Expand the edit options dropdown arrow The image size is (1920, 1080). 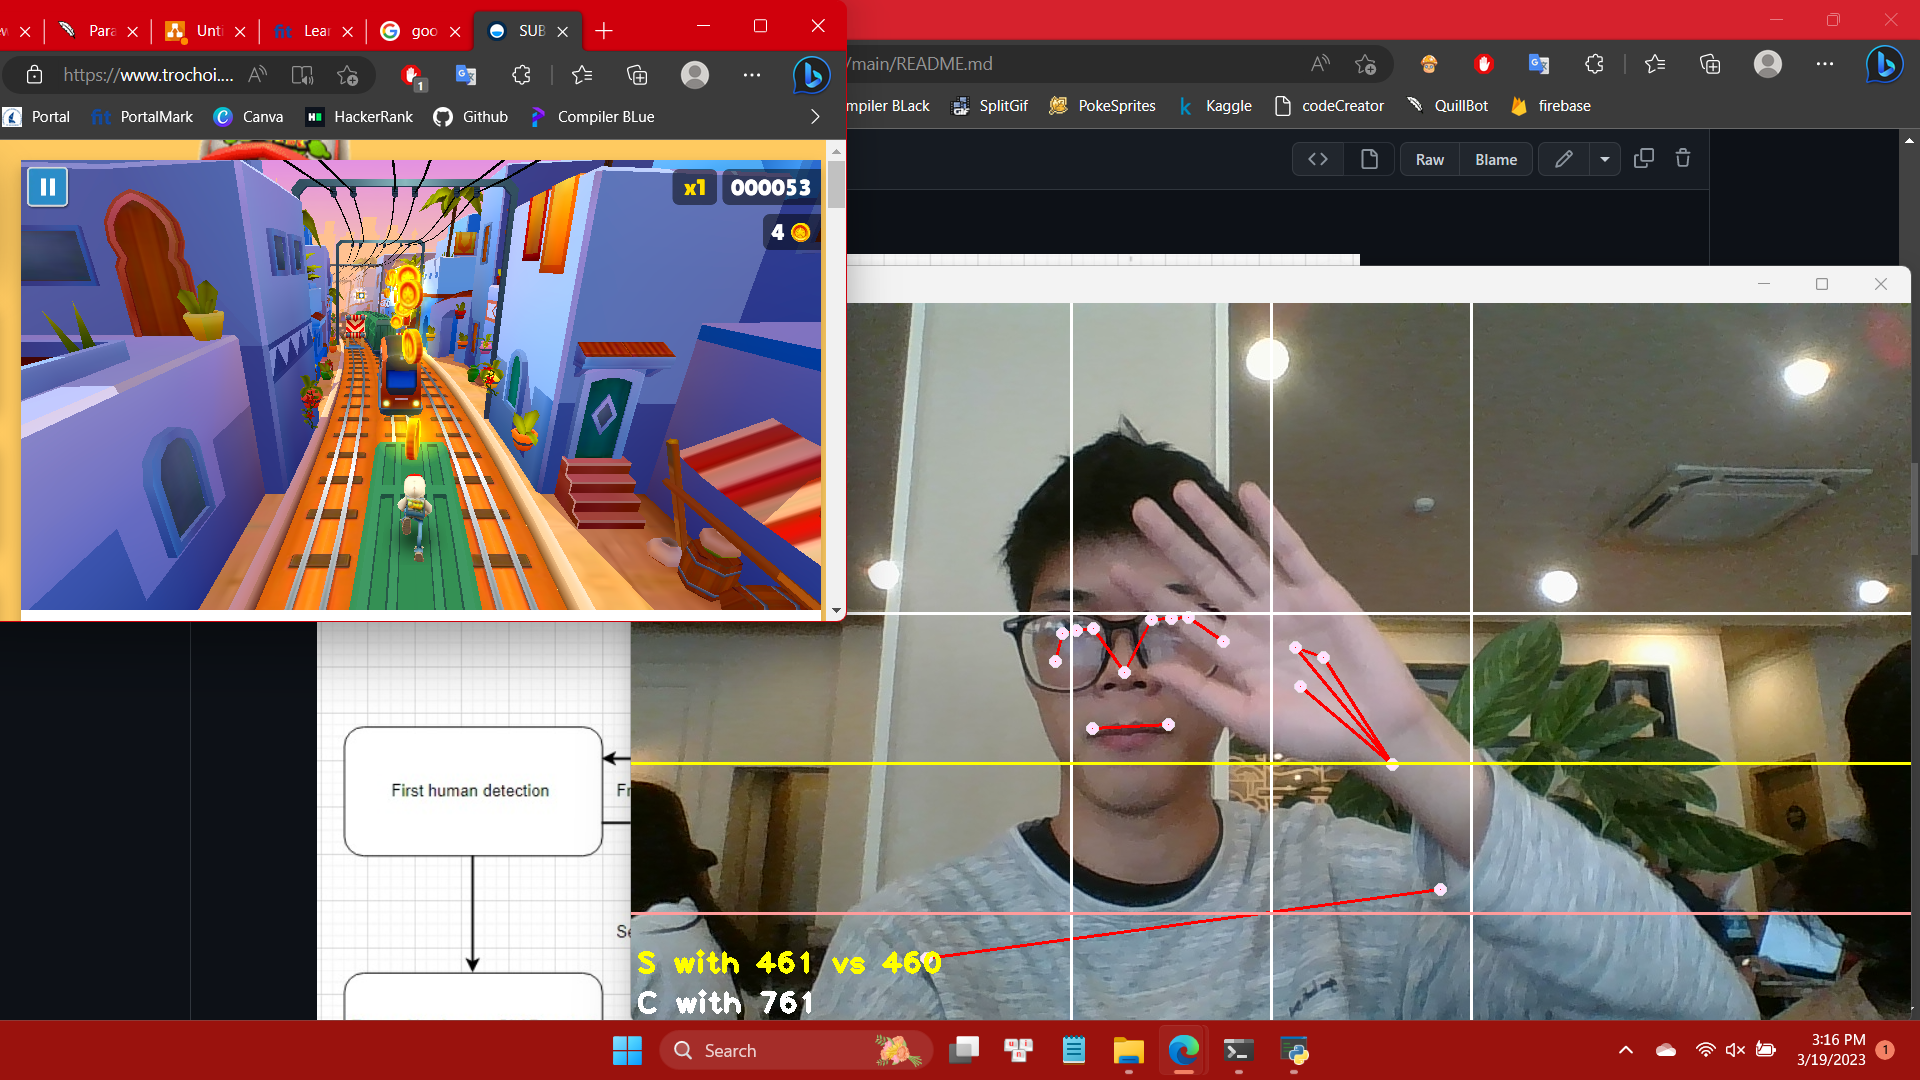pos(1606,158)
